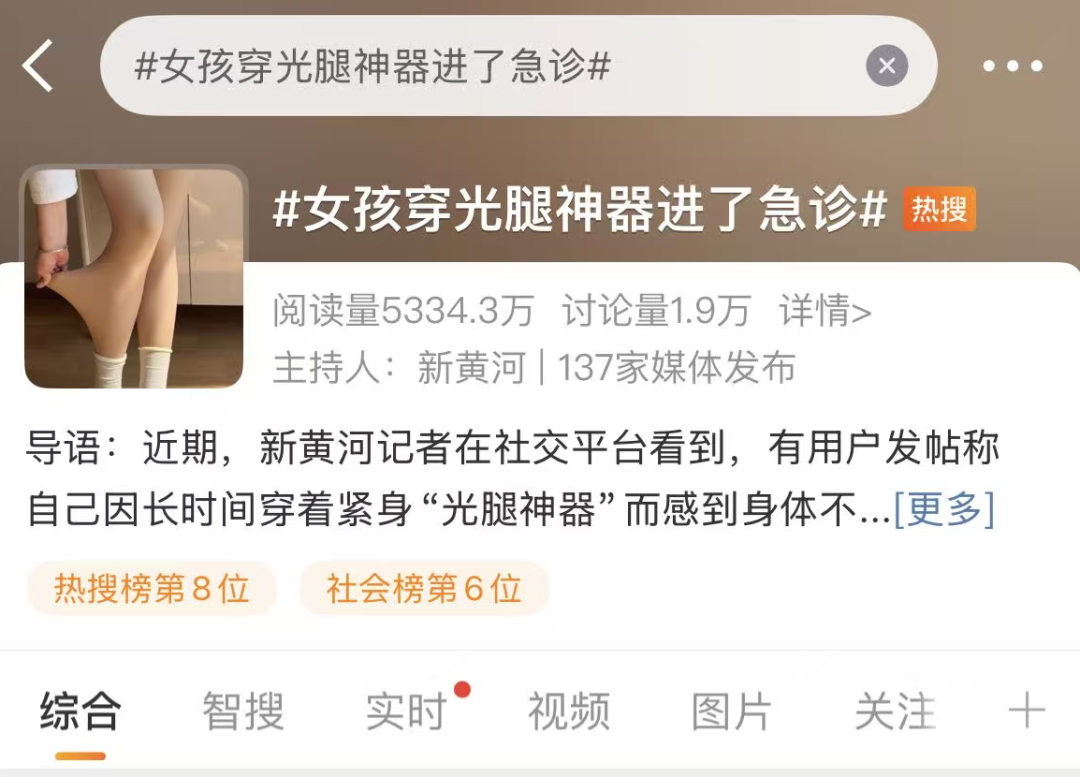Screen dimensions: 1080x777
Task: Switch to the 关注 tab
Action: tap(895, 711)
